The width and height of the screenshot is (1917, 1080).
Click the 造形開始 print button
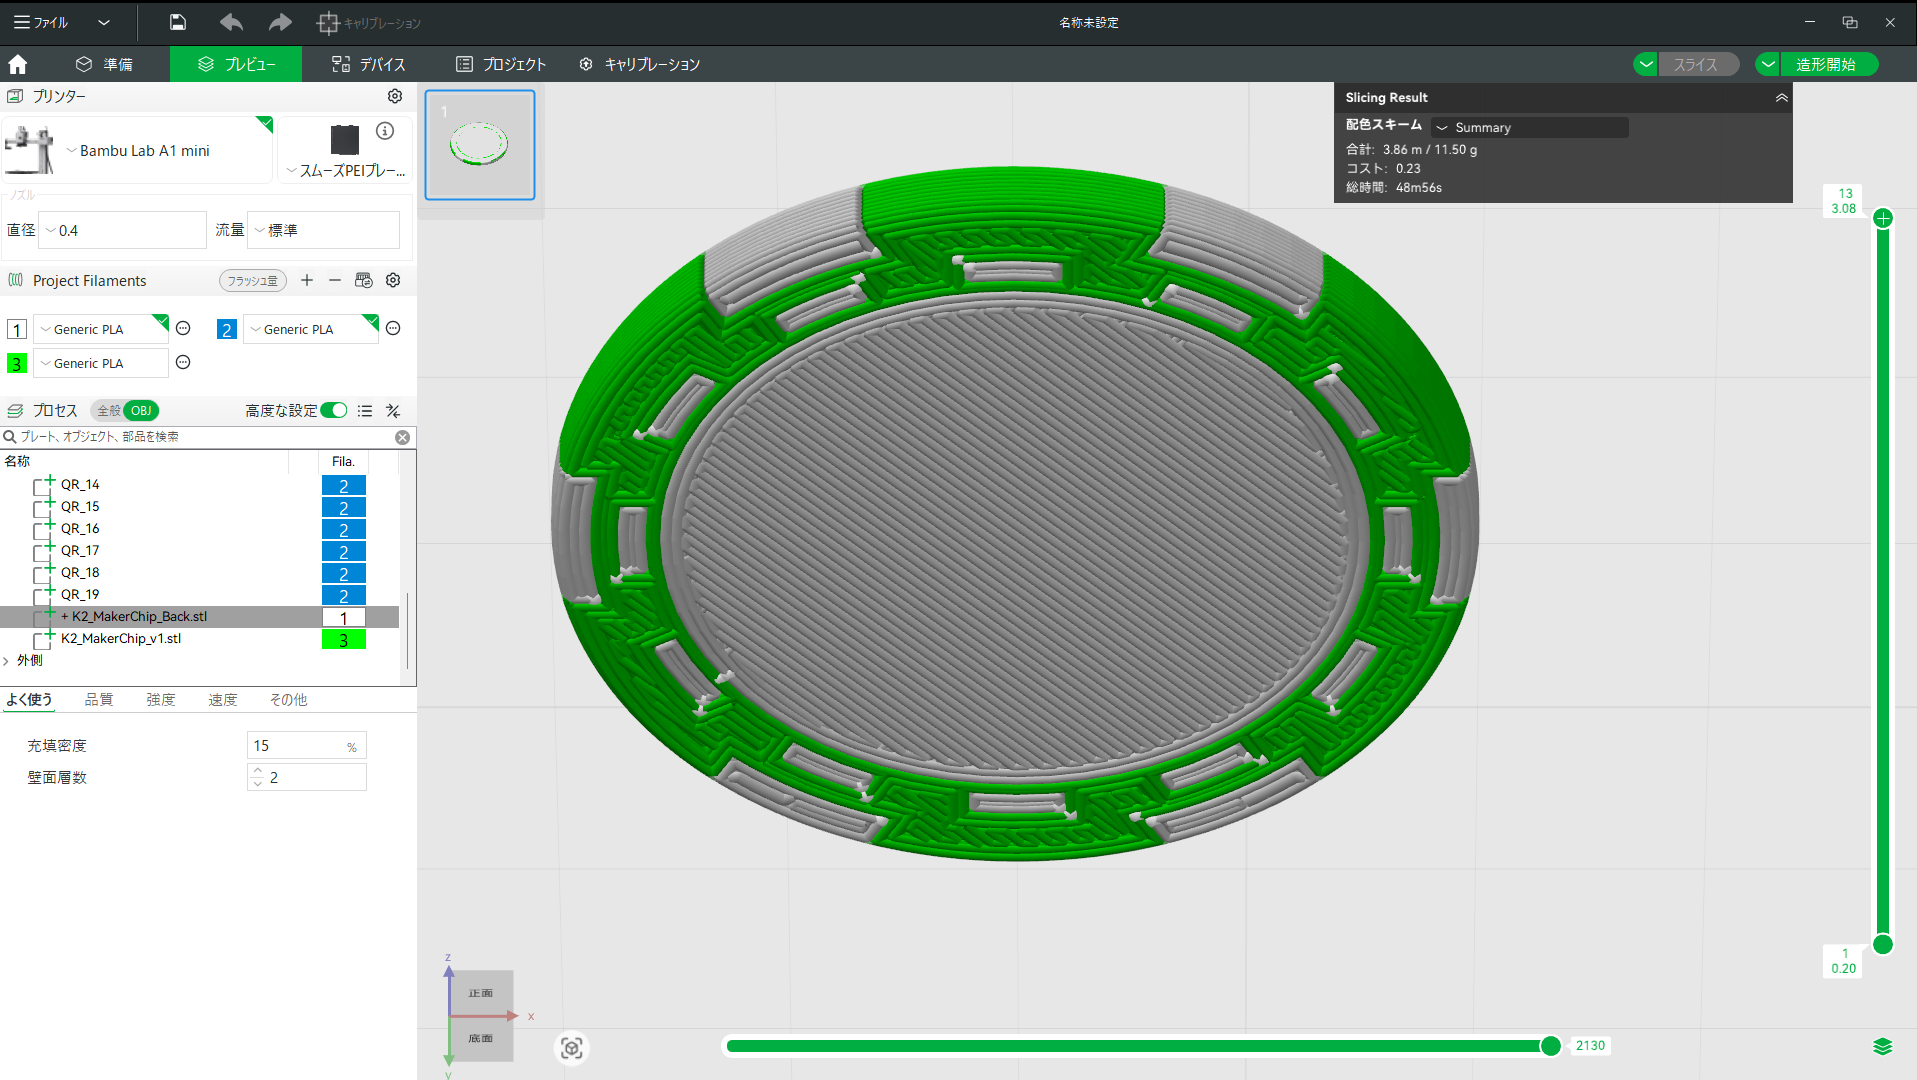[x=1827, y=64]
